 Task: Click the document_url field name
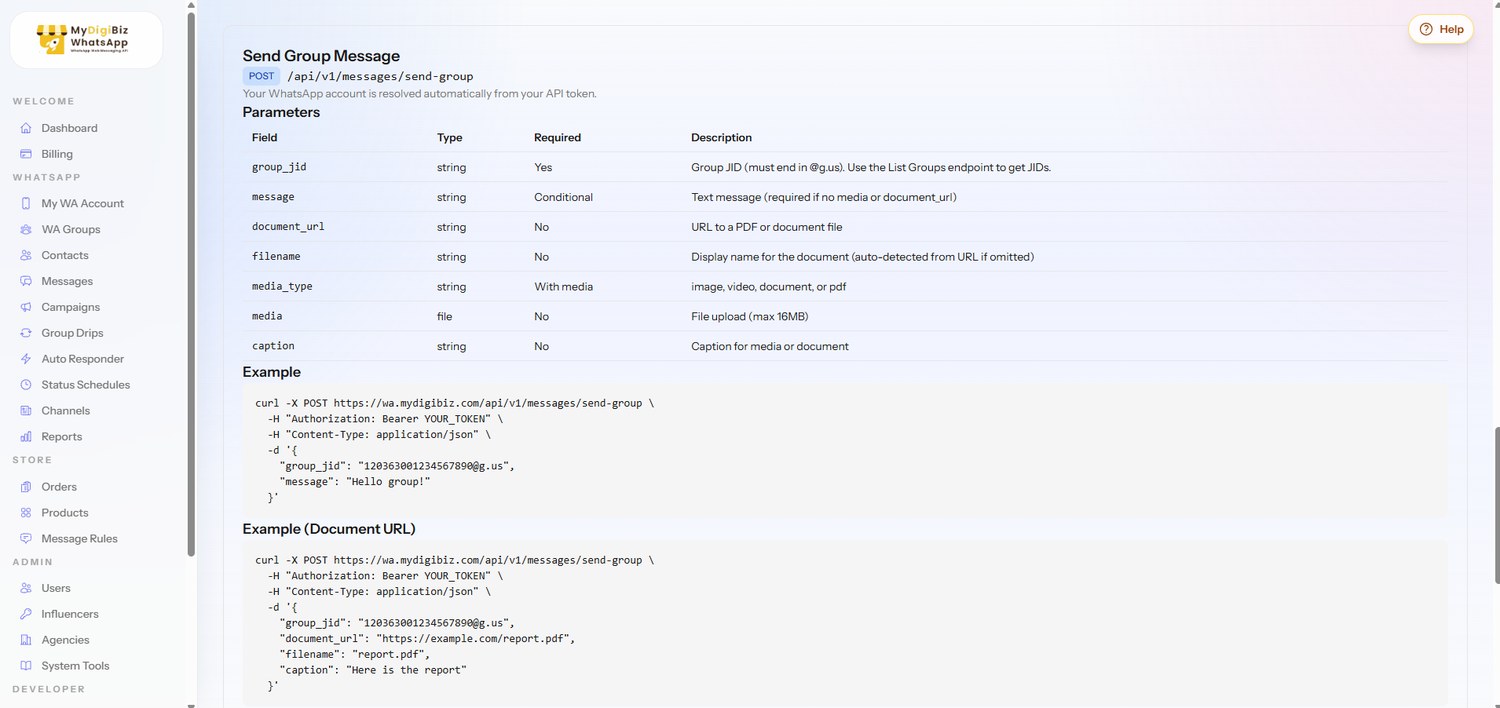tap(288, 227)
